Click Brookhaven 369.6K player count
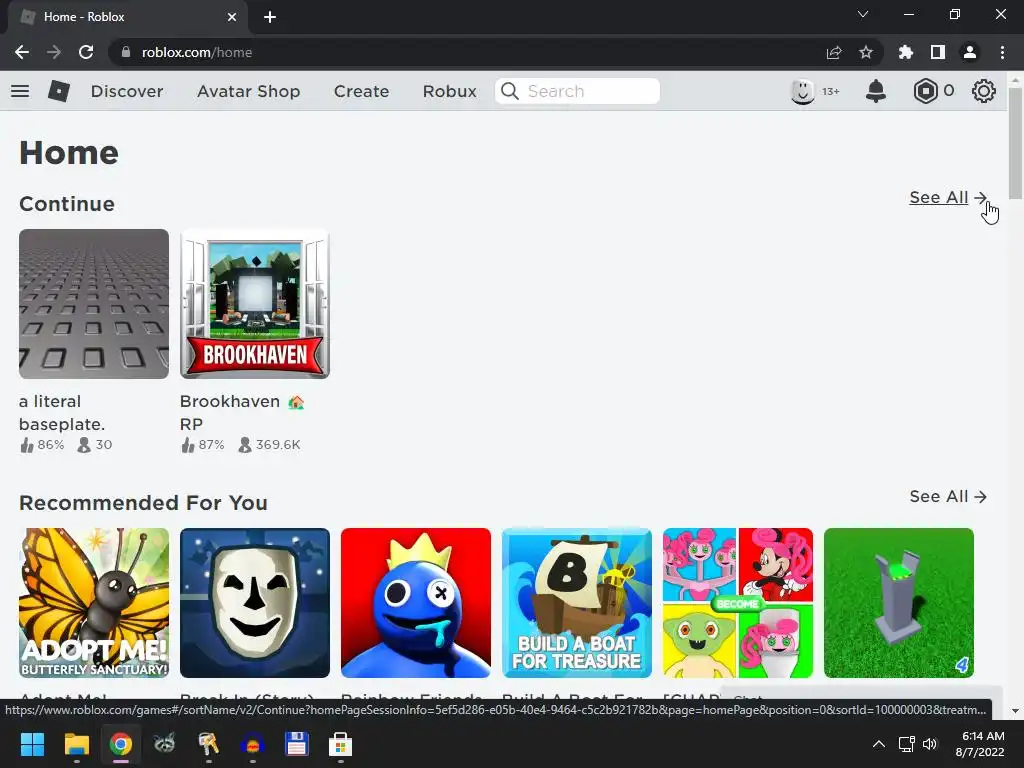The height and width of the screenshot is (768, 1024). tap(269, 445)
